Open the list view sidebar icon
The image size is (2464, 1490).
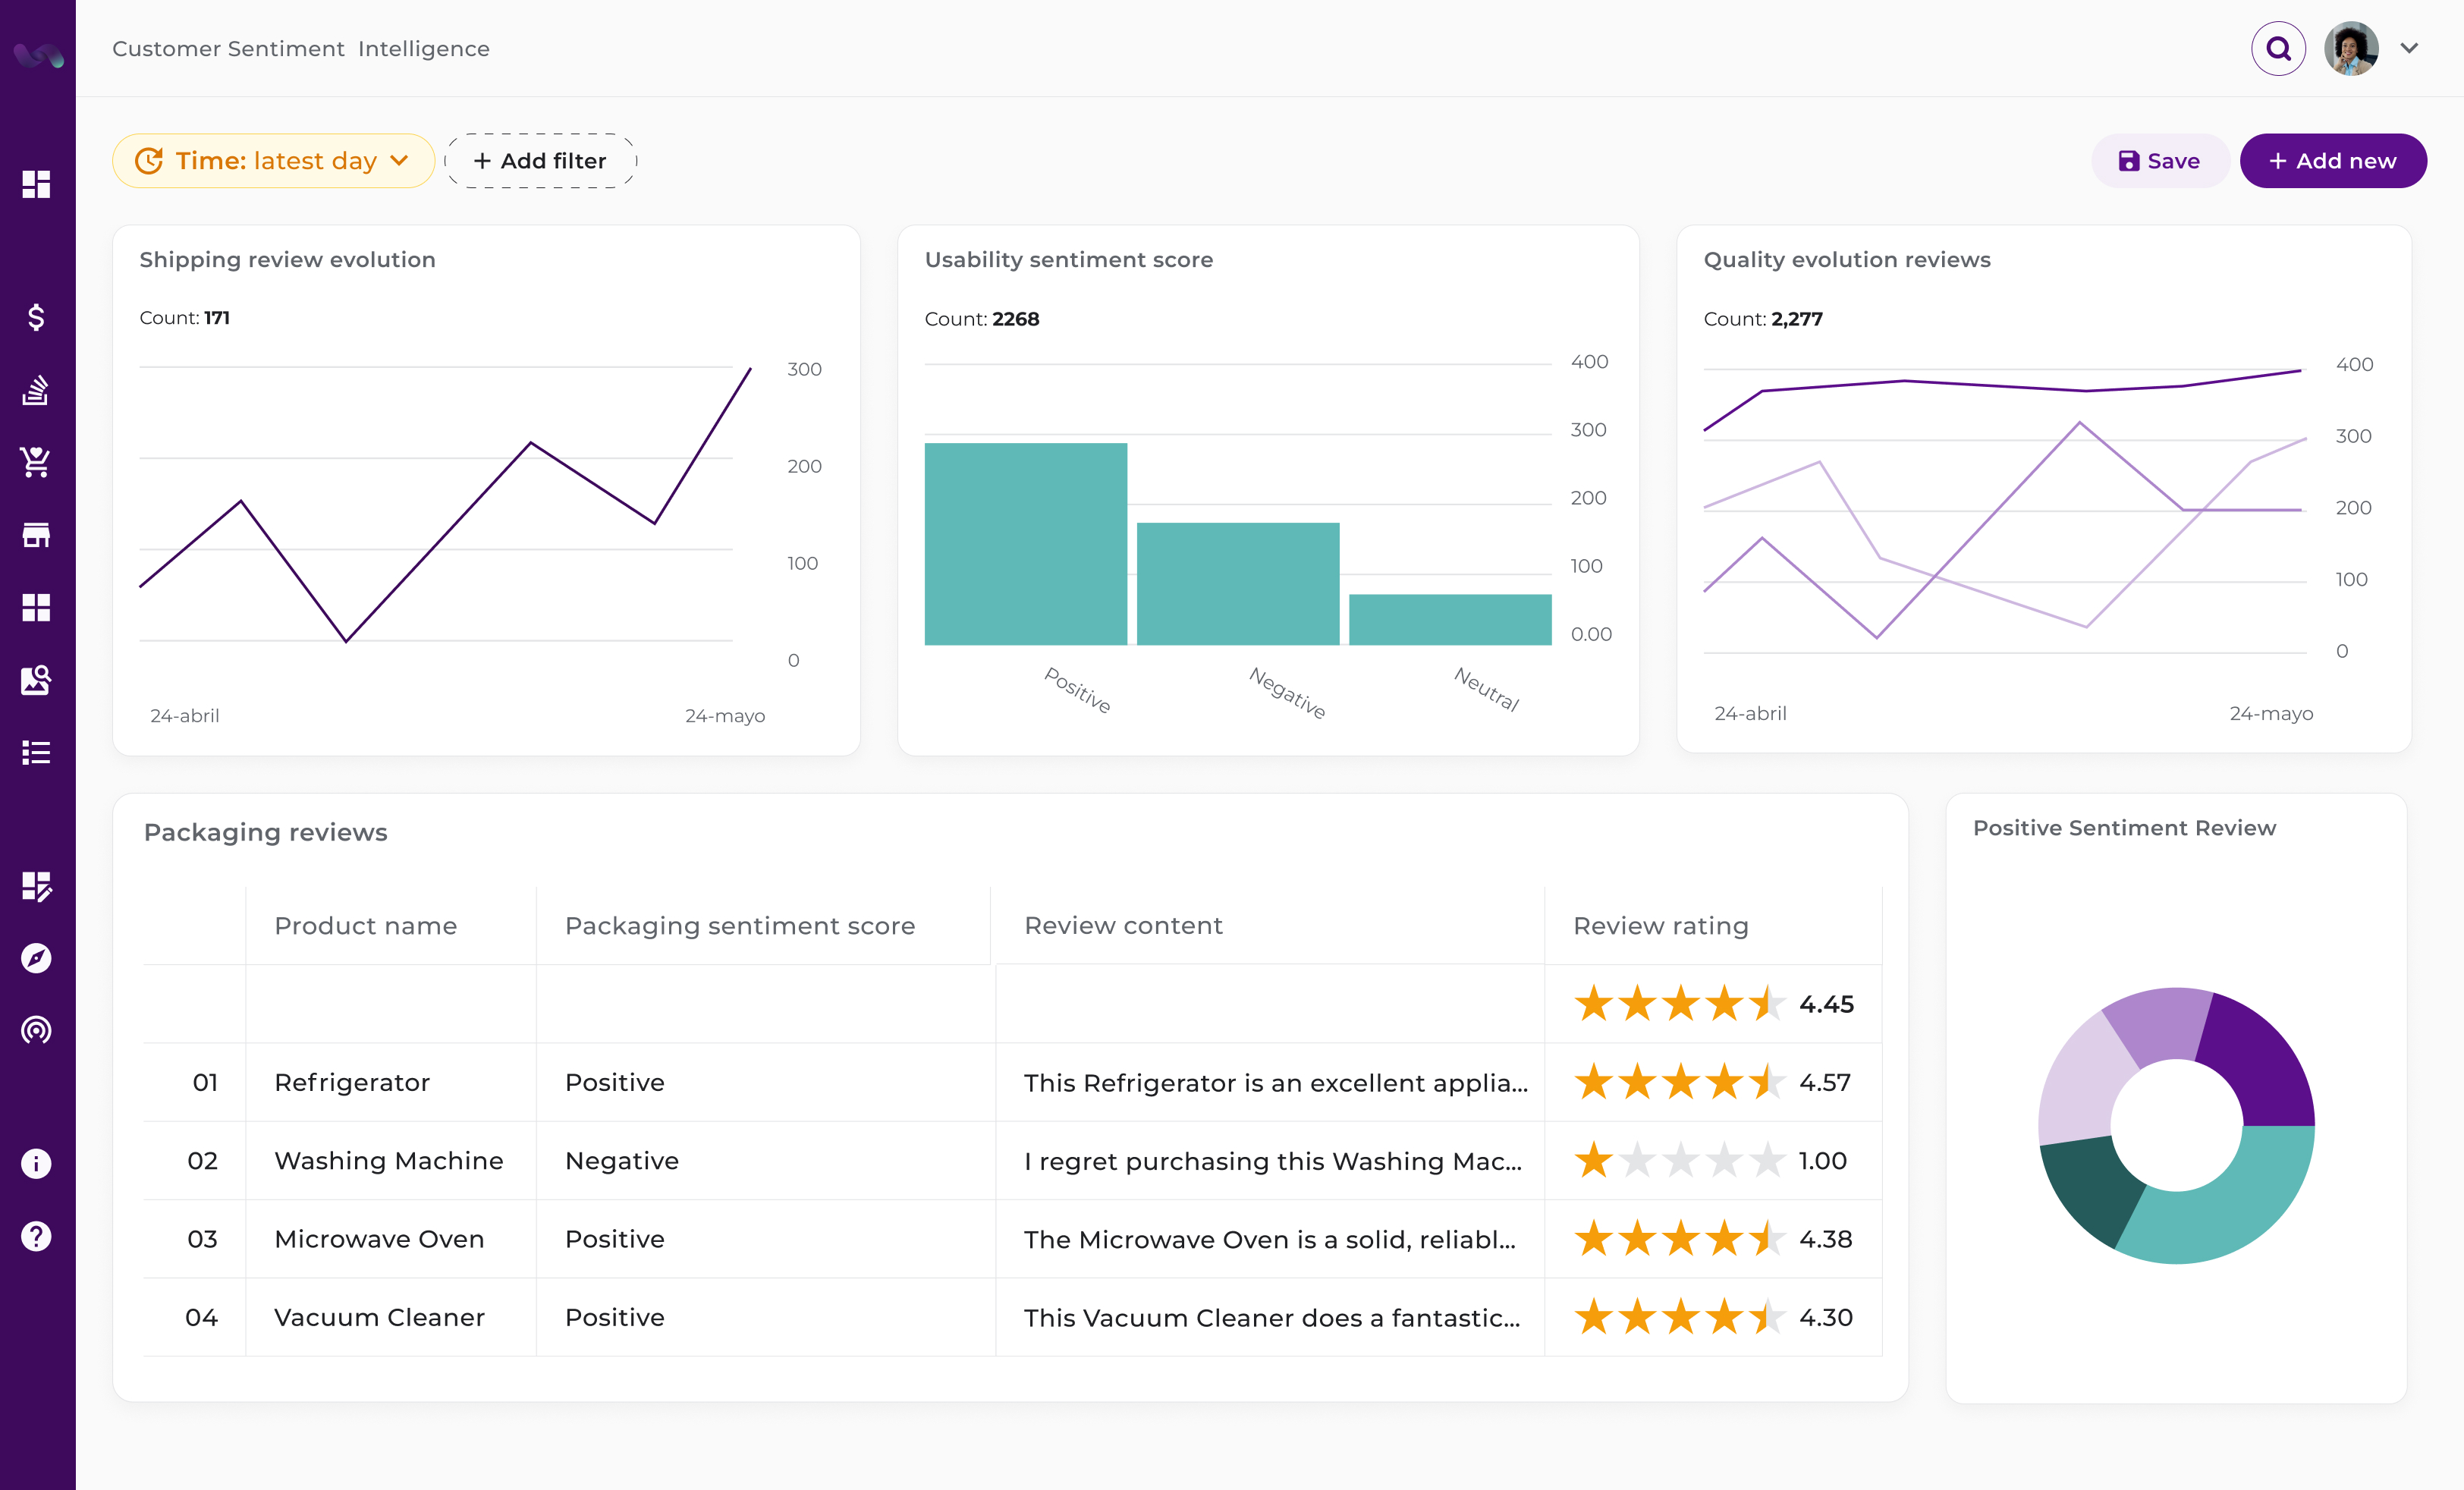pyautogui.click(x=37, y=752)
